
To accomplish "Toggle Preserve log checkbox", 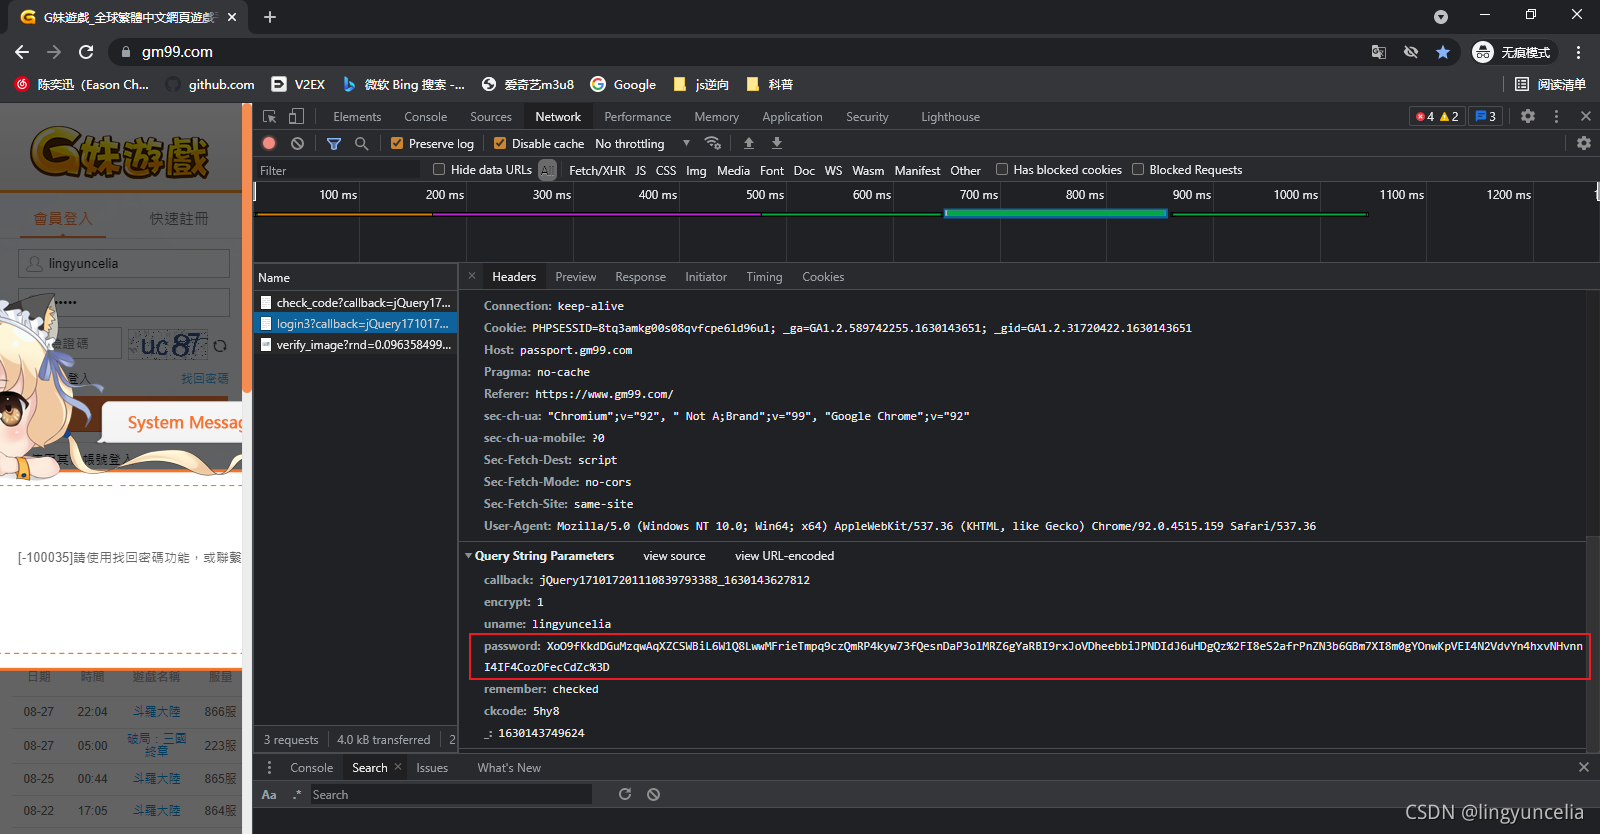I will [x=397, y=144].
